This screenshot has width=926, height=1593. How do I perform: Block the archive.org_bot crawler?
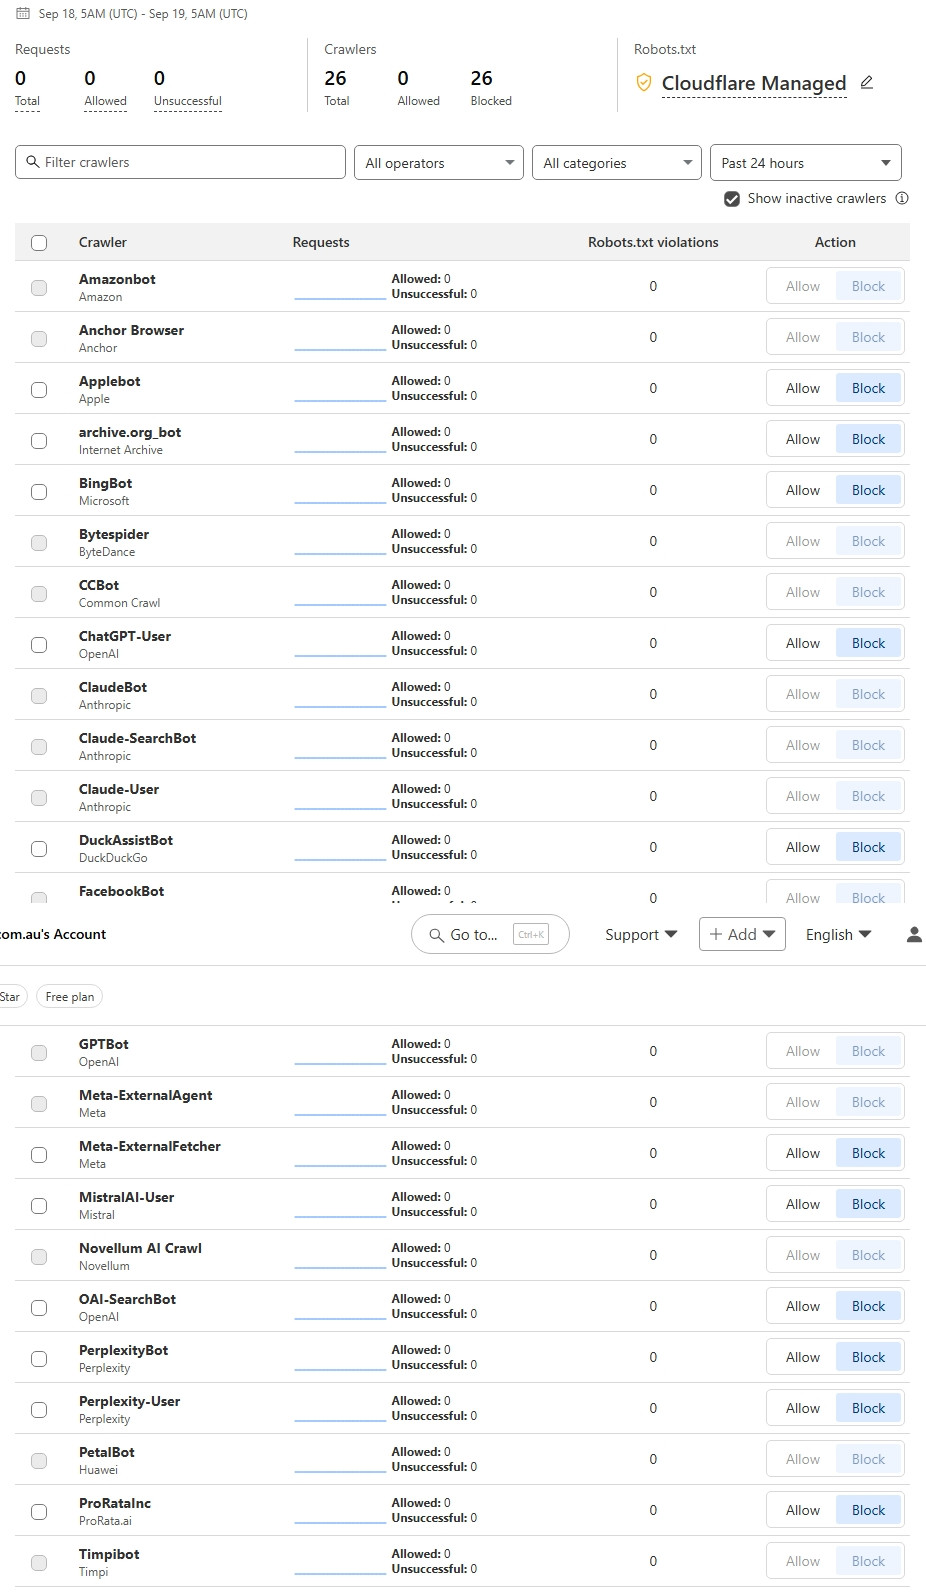coord(868,439)
